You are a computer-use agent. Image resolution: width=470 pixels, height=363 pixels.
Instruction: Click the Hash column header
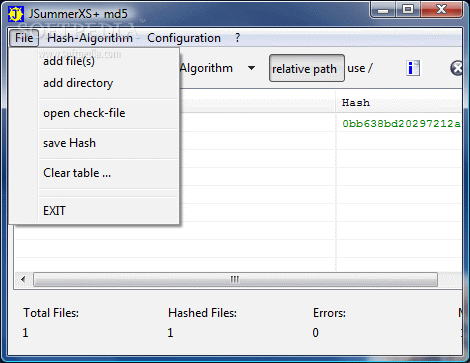399,103
